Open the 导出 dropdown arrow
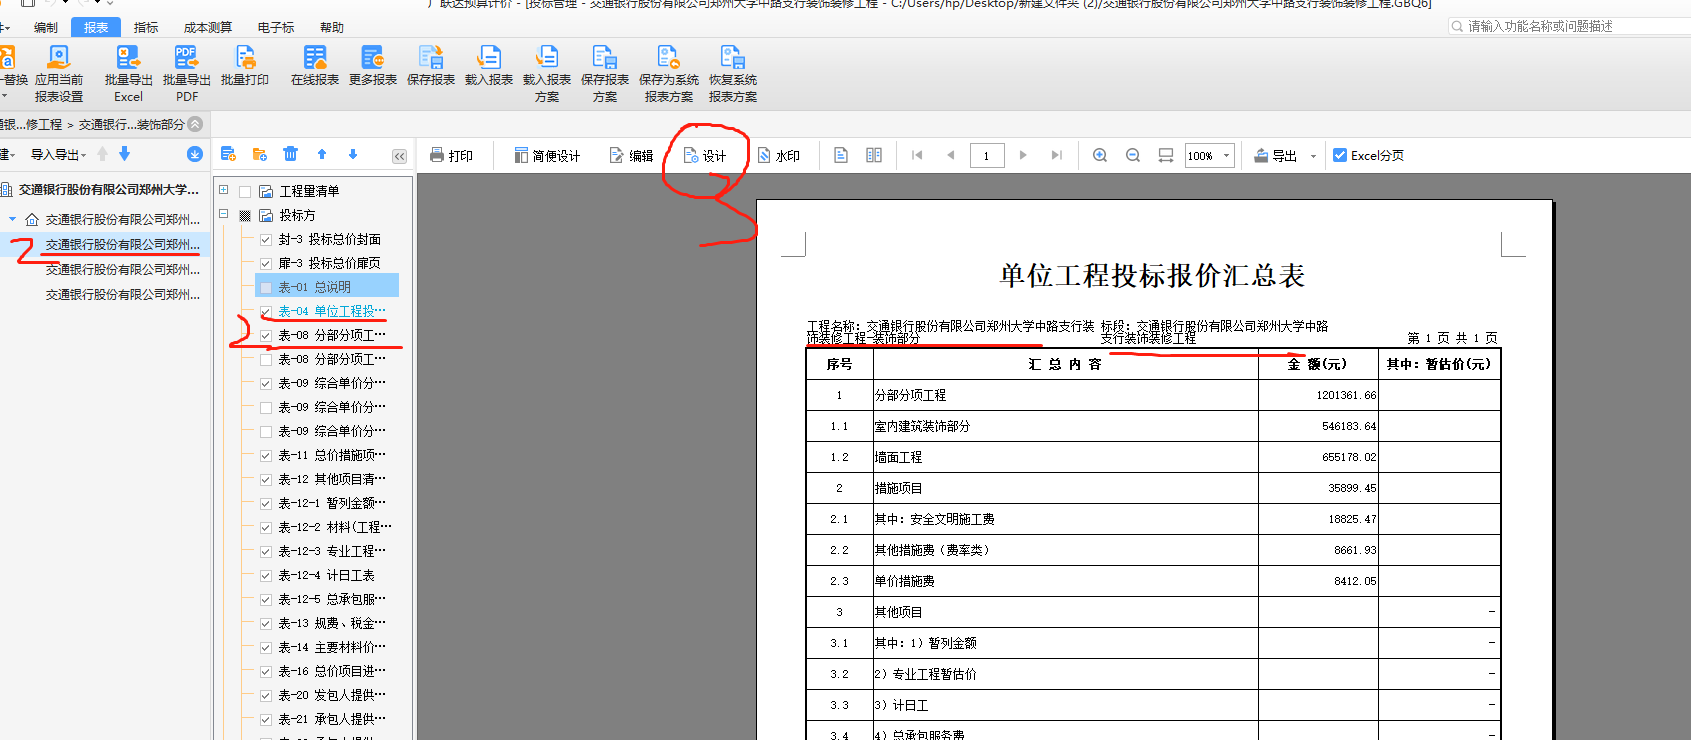Screen dimensions: 1691x740 pyautogui.click(x=1313, y=156)
